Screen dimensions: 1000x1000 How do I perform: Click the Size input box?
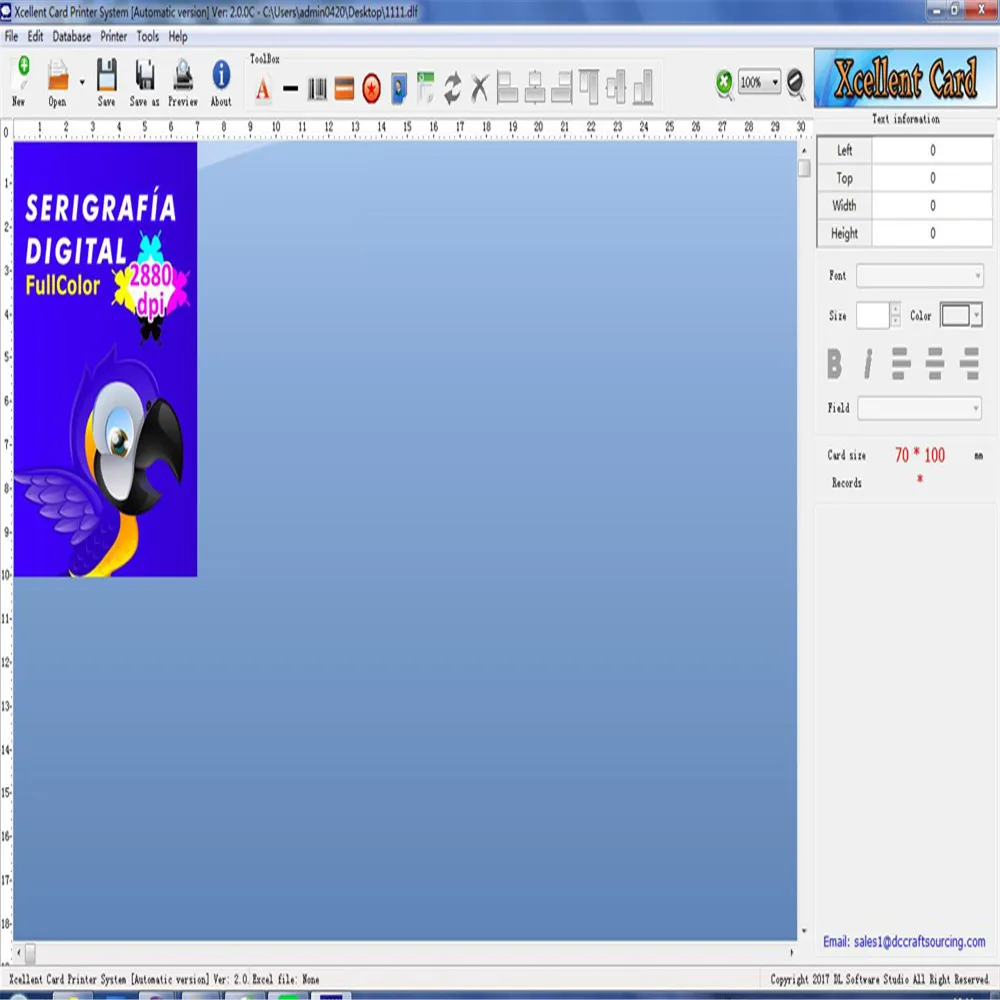click(872, 315)
